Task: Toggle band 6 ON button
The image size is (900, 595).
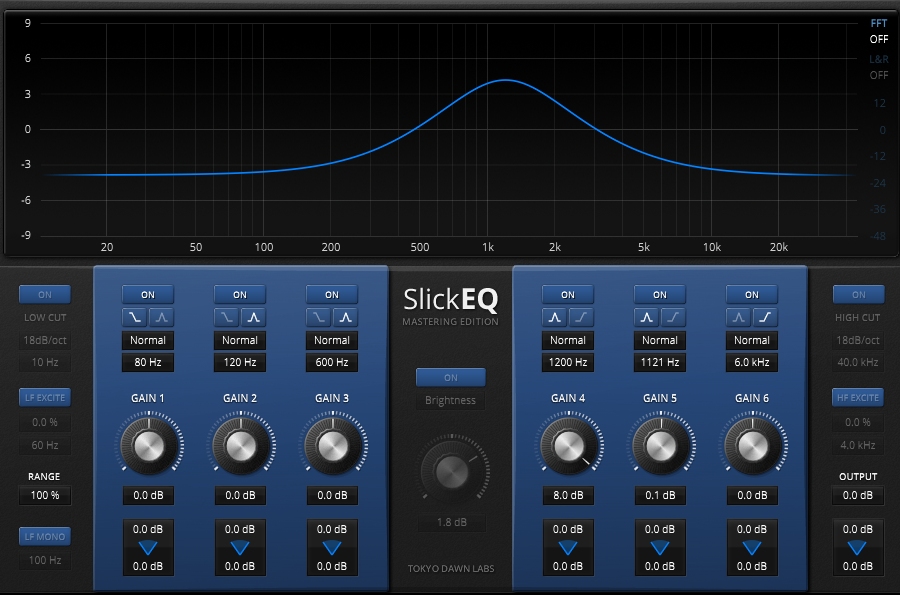Action: coord(752,294)
